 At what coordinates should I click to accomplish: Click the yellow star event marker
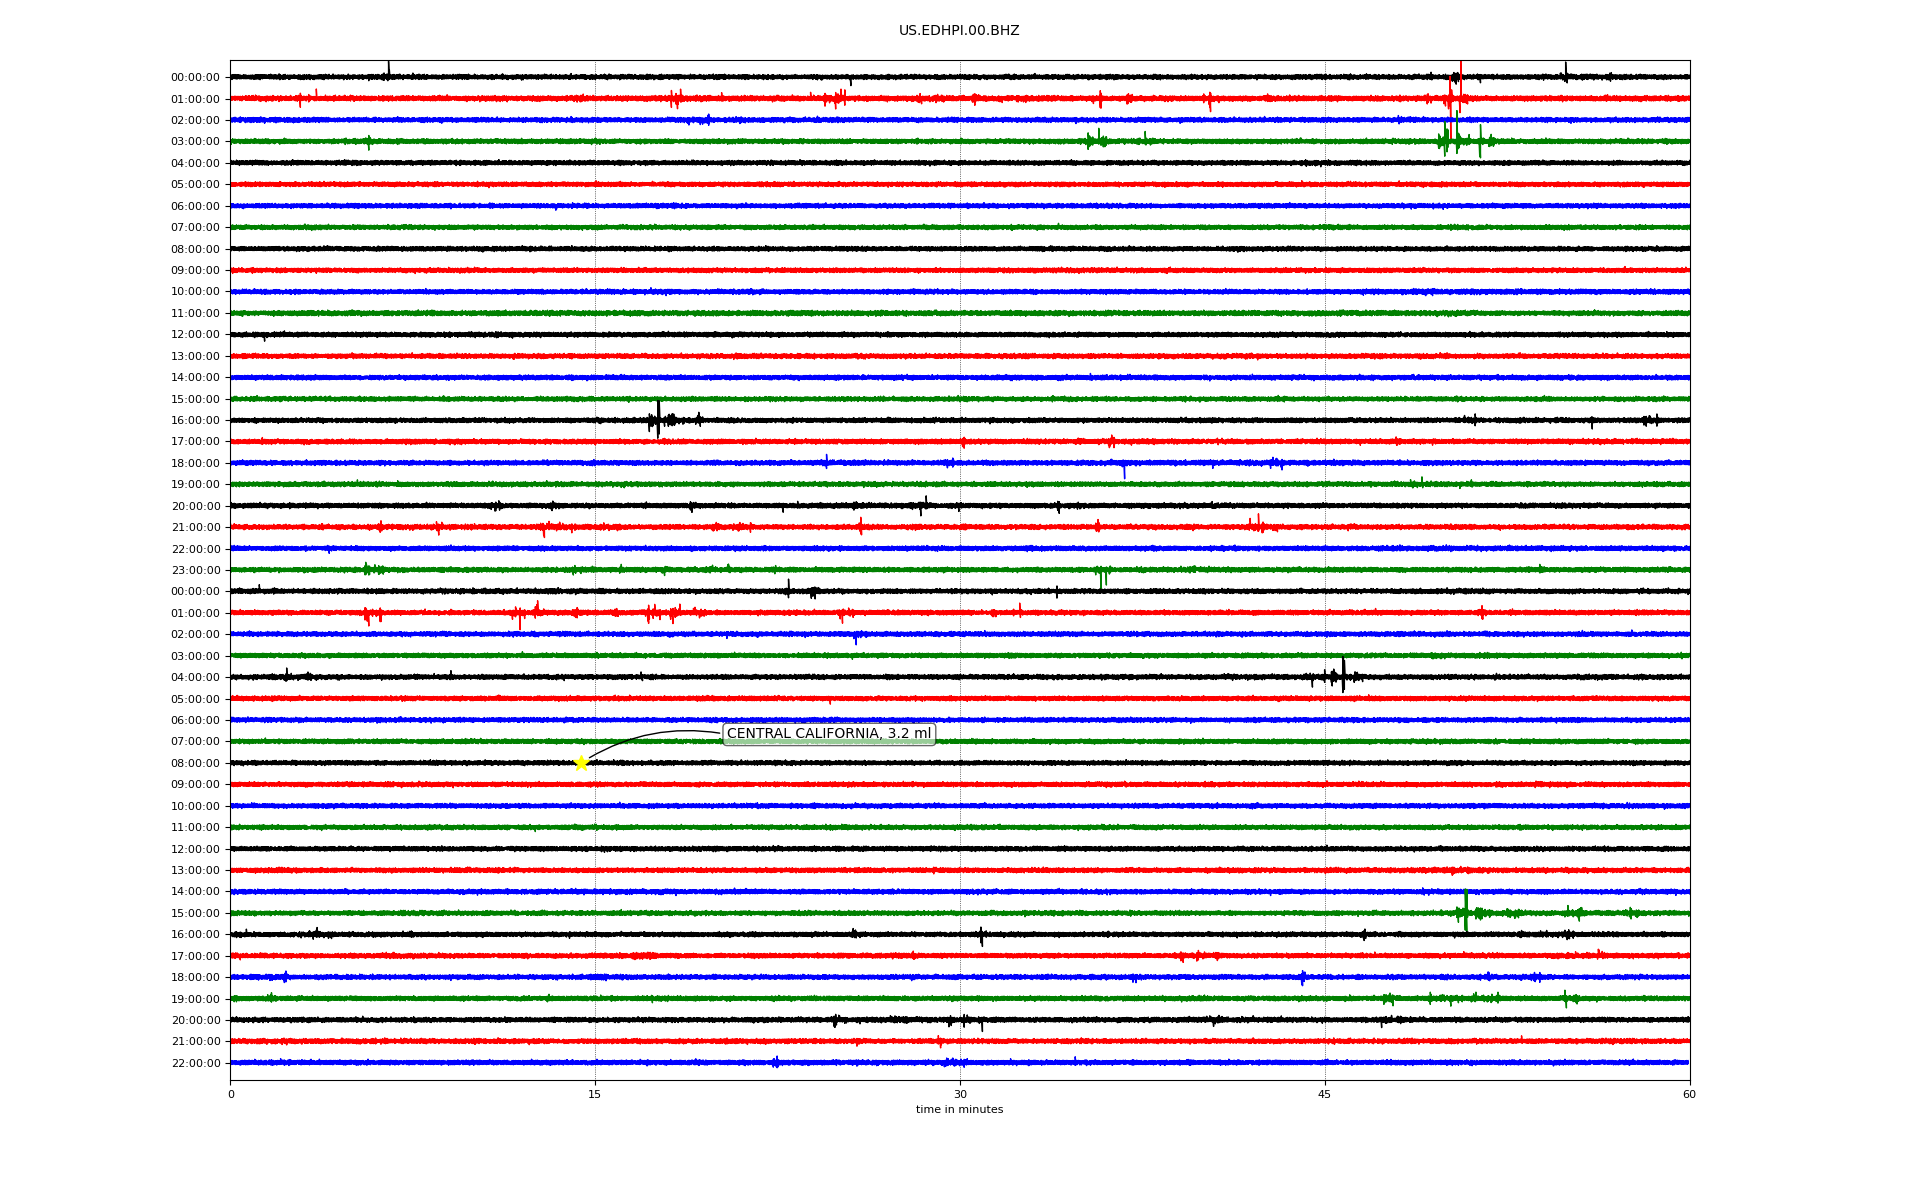tap(581, 763)
